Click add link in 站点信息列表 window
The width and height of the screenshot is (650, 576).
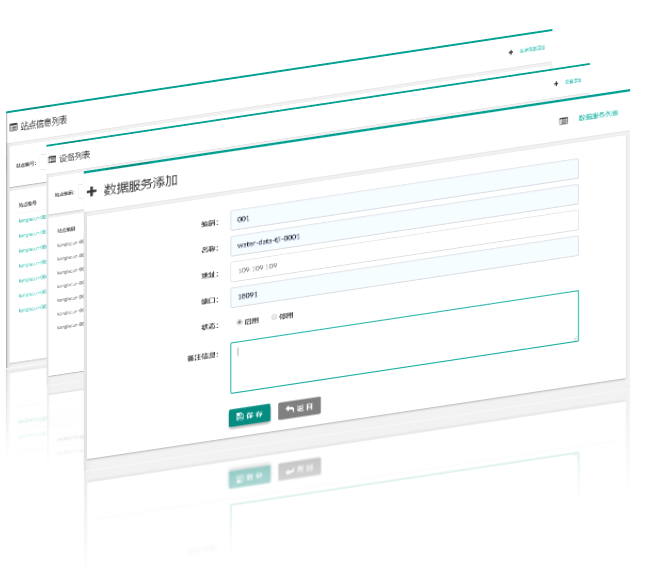532,49
